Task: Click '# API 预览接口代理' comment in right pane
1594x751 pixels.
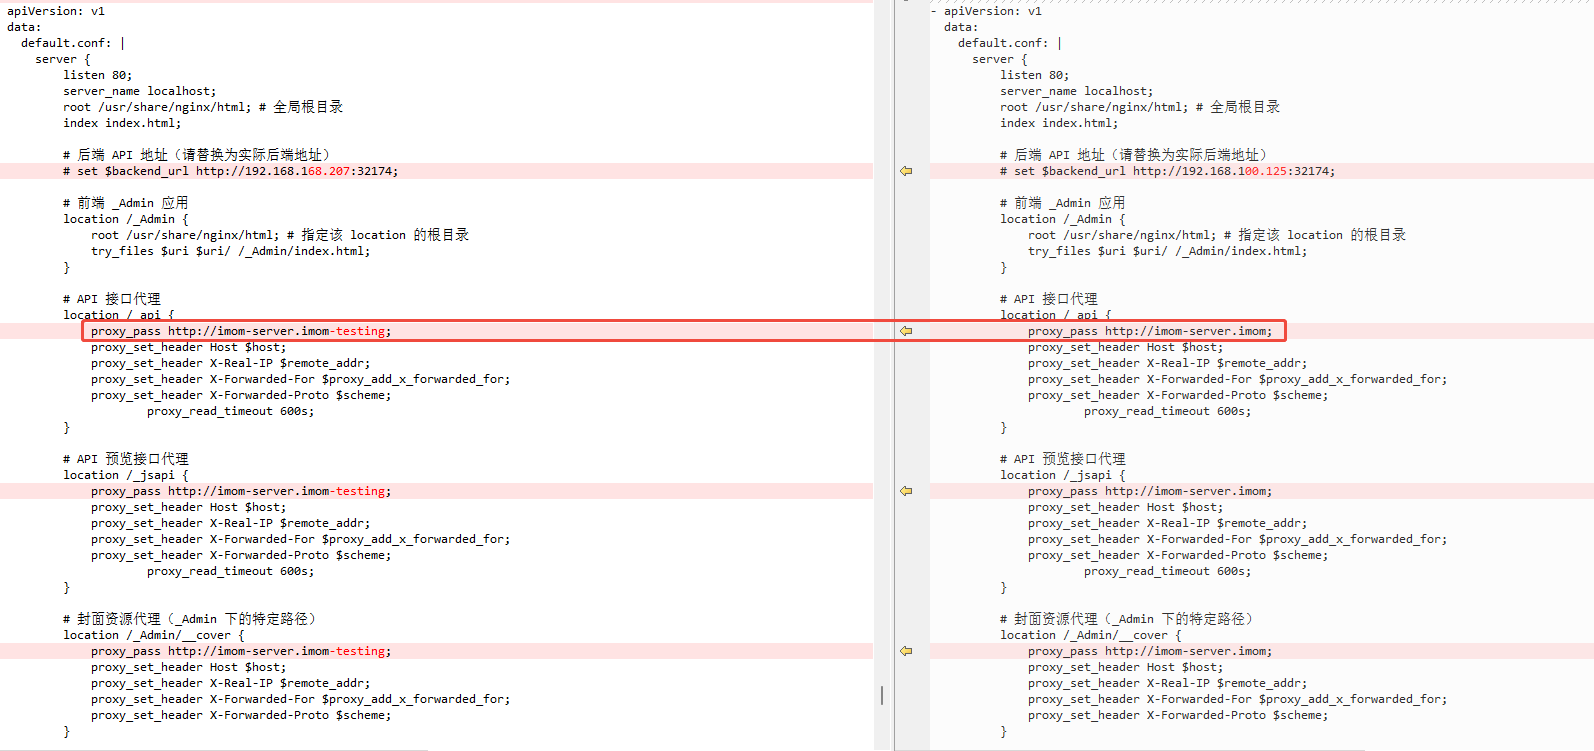Action: (1063, 459)
